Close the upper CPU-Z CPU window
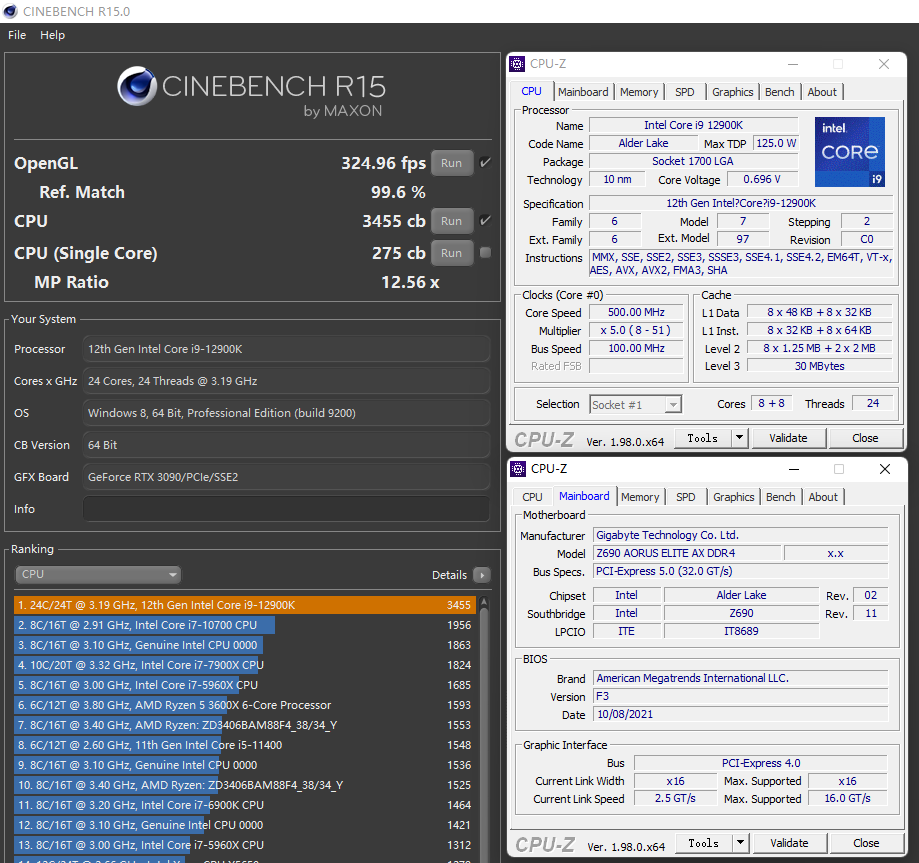 click(x=884, y=64)
